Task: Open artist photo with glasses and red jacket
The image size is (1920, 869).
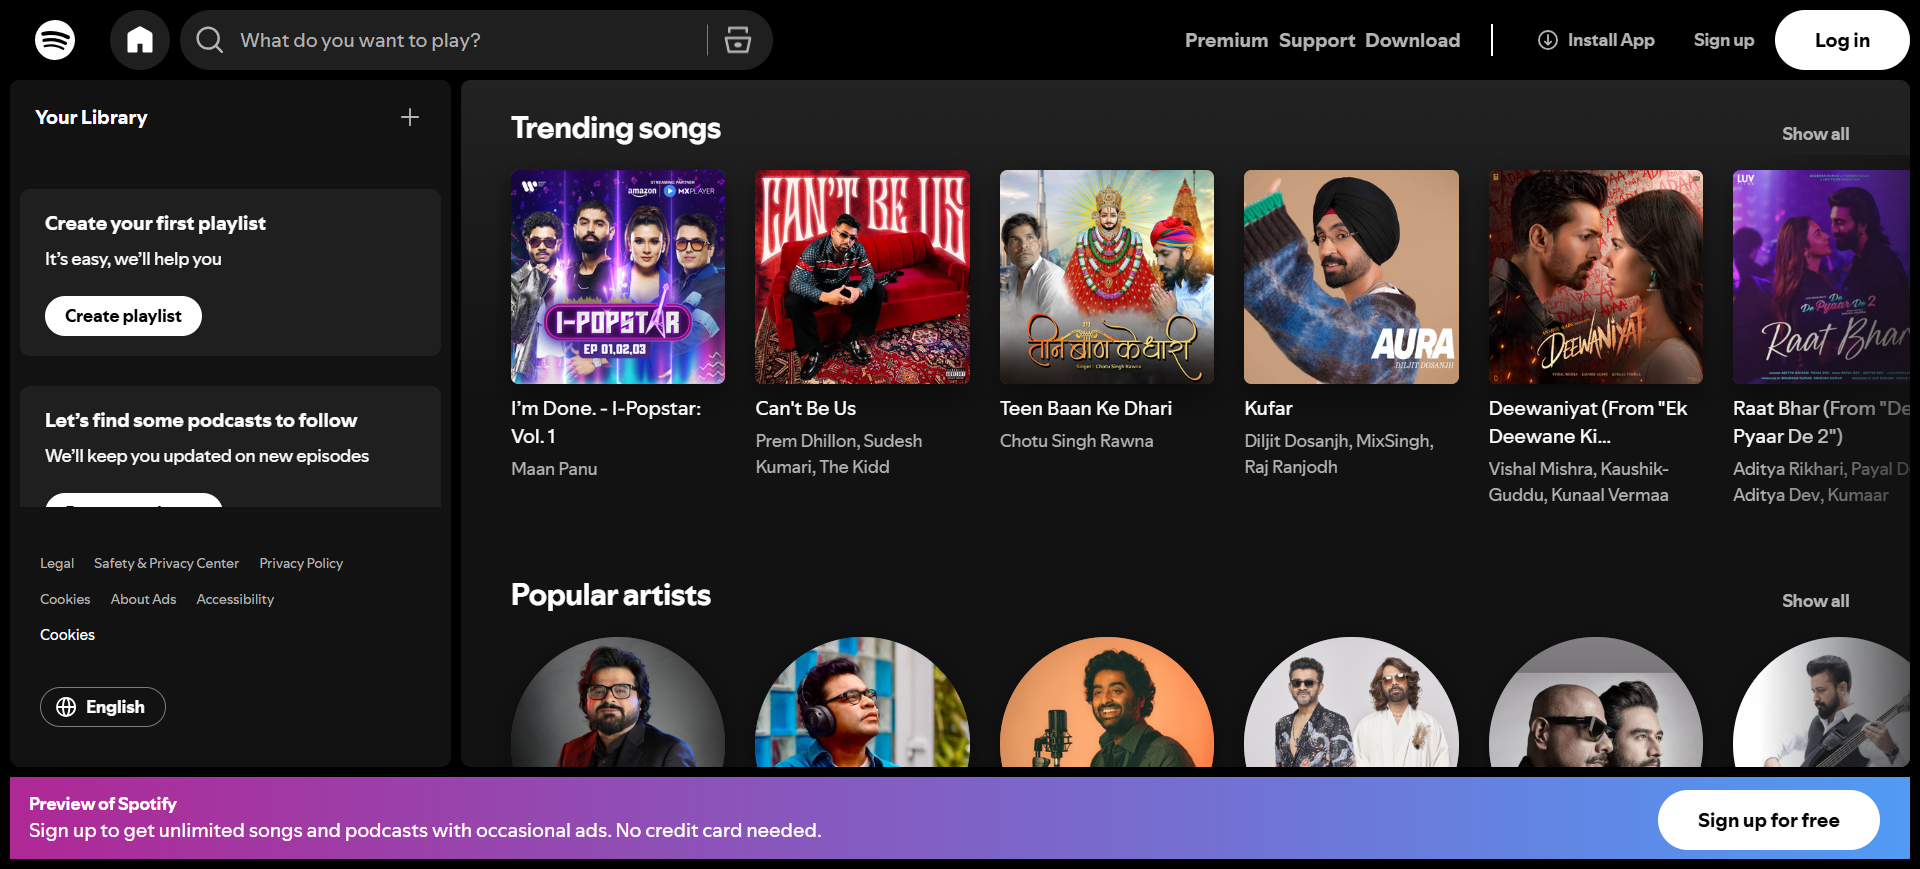Action: click(618, 702)
